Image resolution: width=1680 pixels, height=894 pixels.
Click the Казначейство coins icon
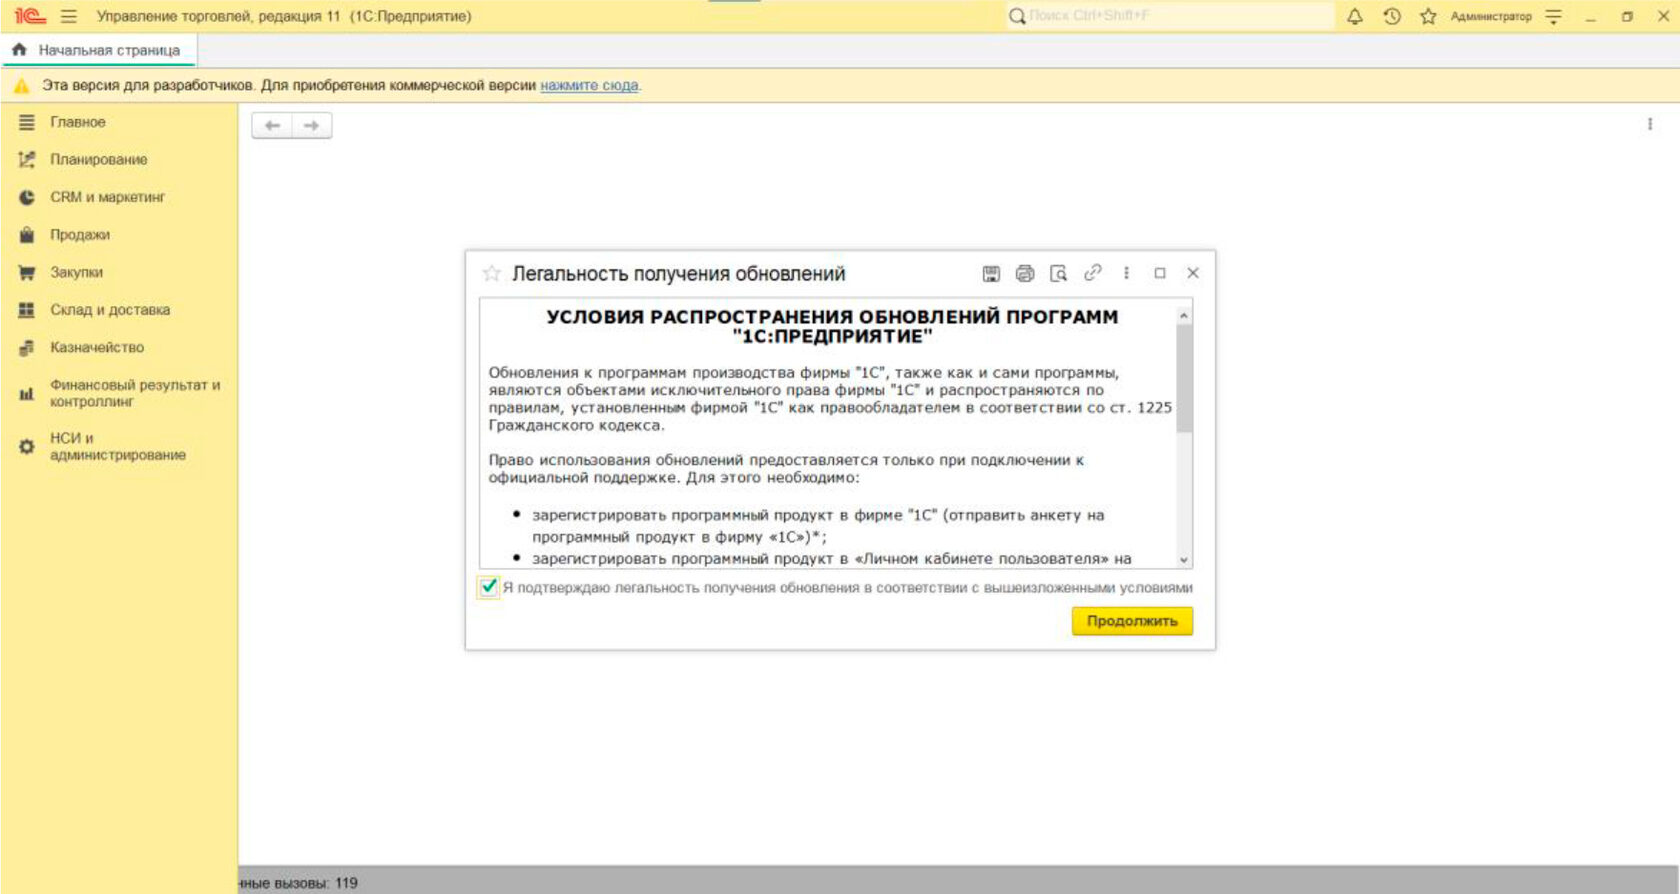pyautogui.click(x=27, y=348)
